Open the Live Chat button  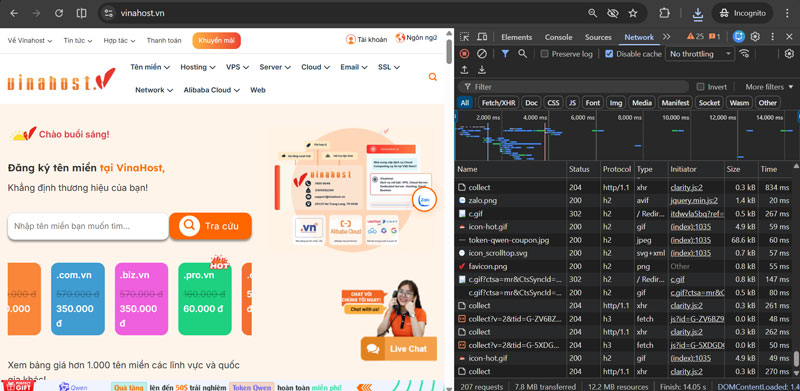coord(398,349)
